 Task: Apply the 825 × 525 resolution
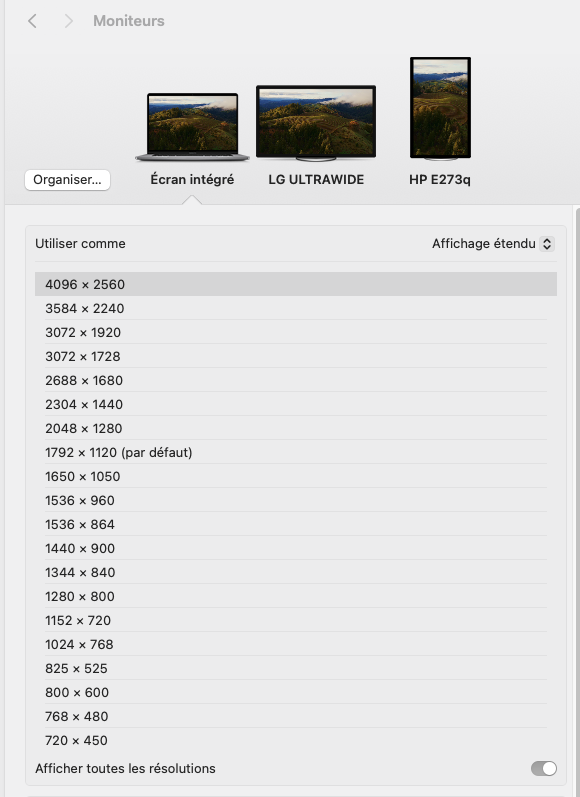click(296, 668)
